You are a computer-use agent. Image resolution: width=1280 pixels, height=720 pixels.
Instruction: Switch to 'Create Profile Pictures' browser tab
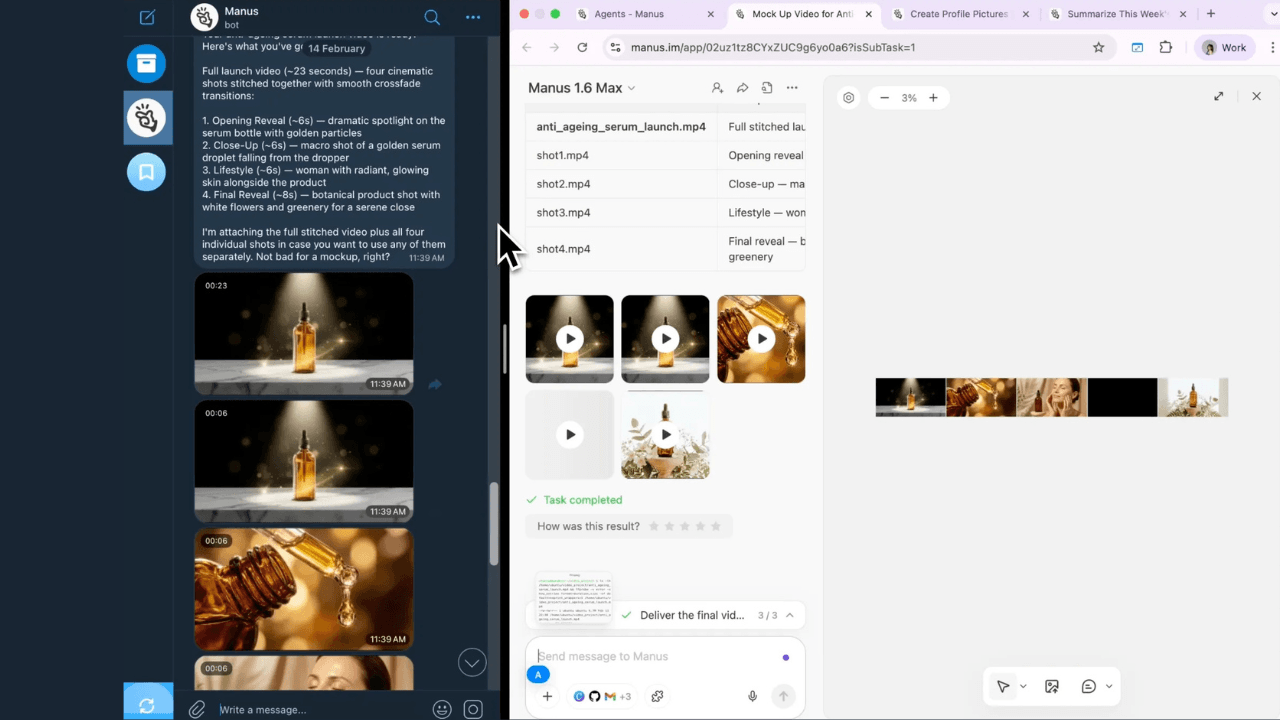click(958, 14)
